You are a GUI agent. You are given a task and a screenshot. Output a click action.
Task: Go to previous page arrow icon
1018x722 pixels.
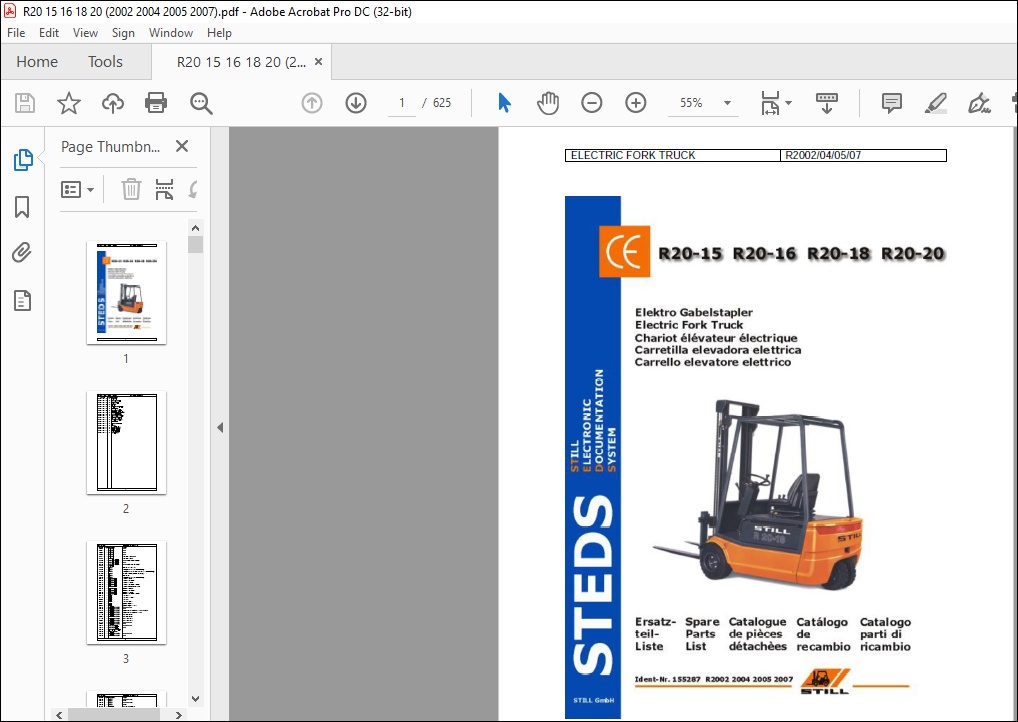(312, 103)
